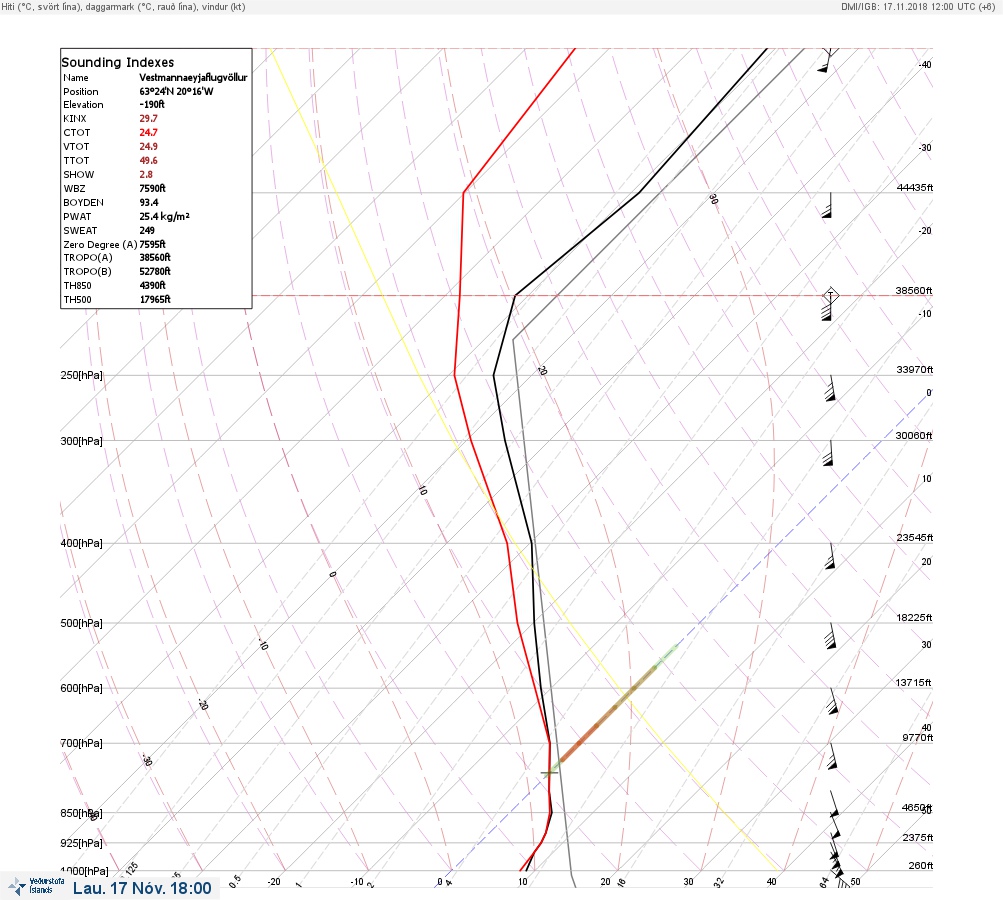Click the wind barb at 23545ft

tap(830, 556)
